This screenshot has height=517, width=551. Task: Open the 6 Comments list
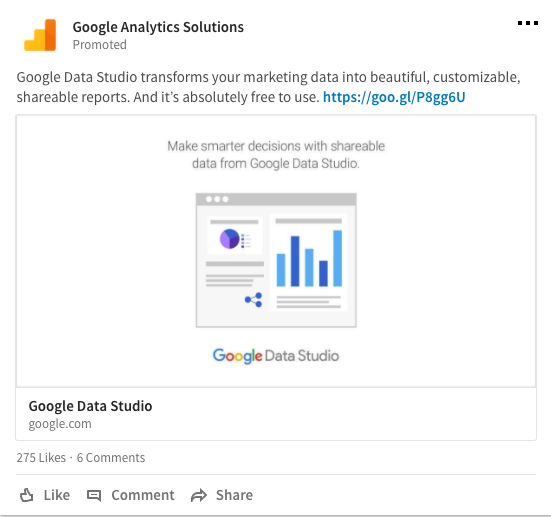point(111,458)
